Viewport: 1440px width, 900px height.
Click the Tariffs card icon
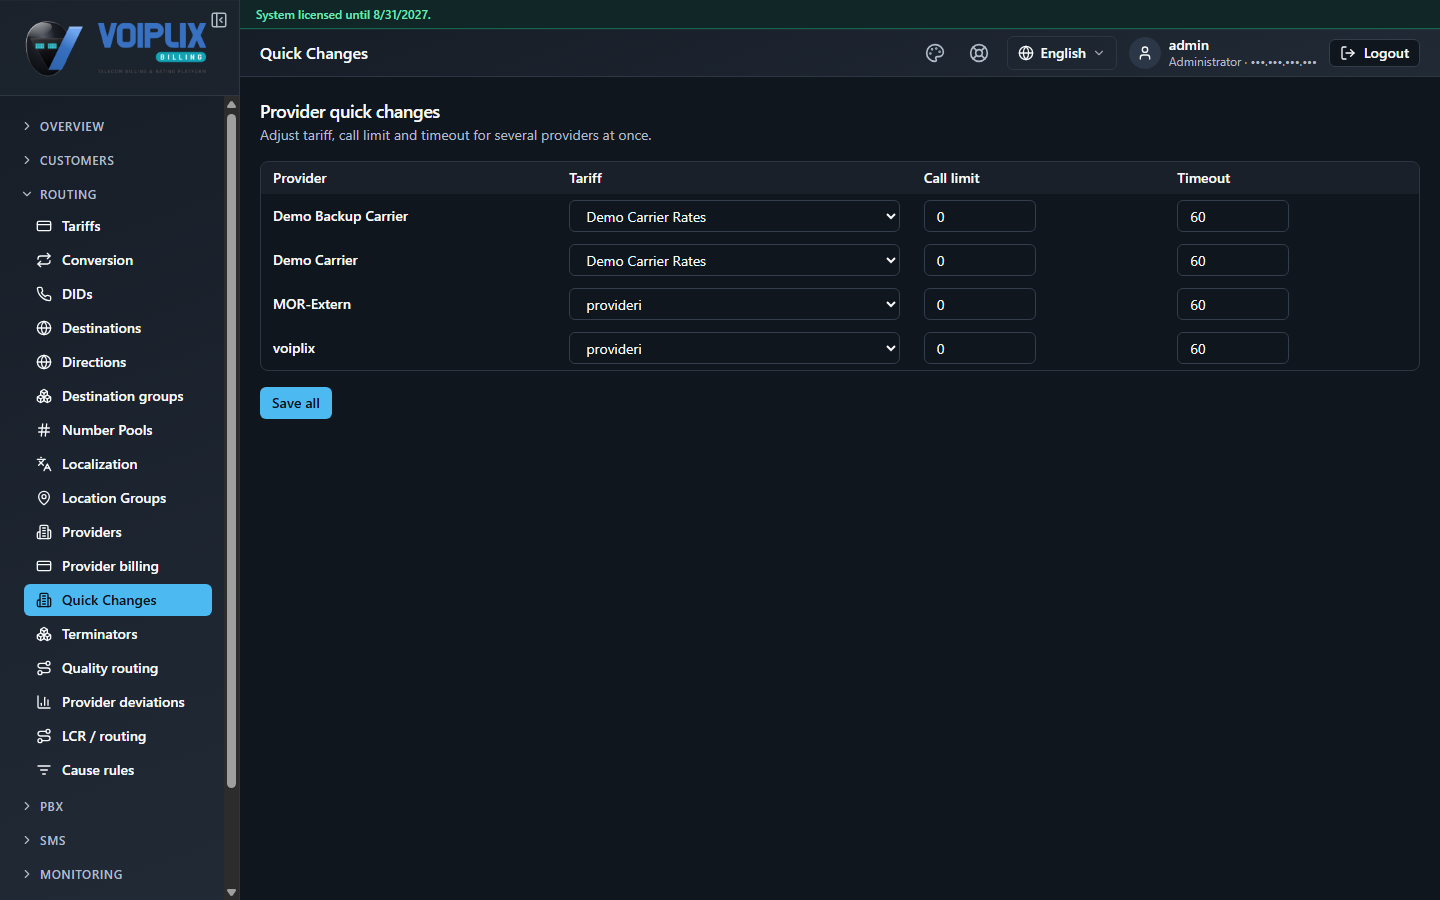(44, 226)
